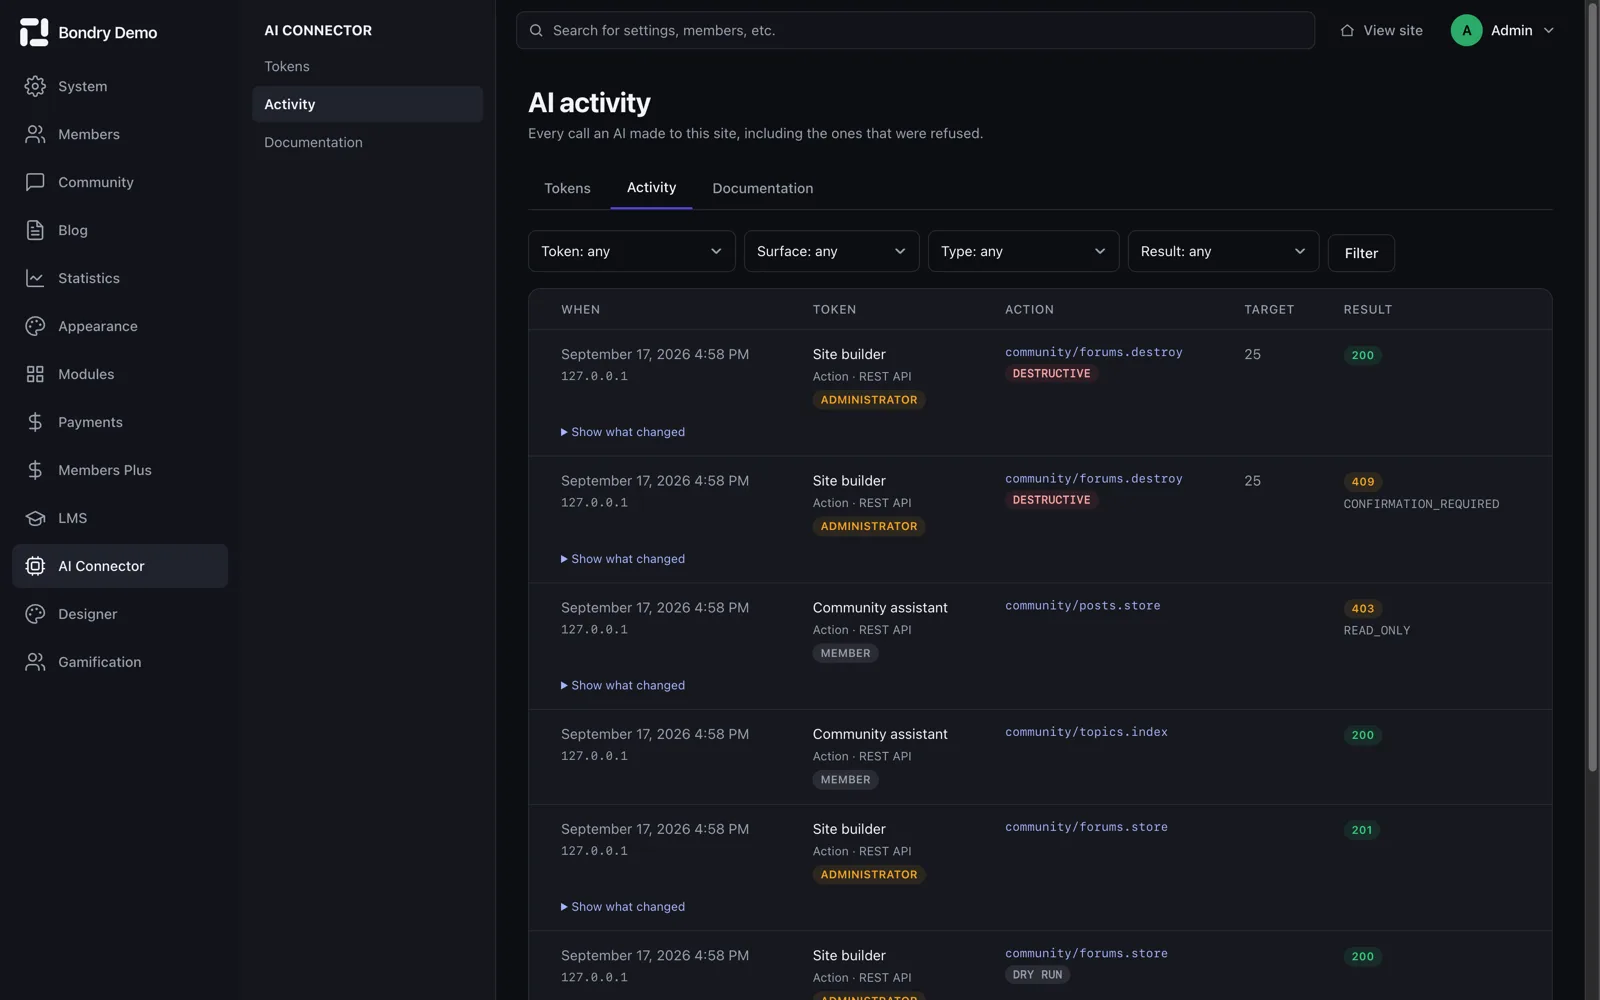This screenshot has height=1000, width=1600.
Task: Open the Statistics chart icon
Action: click(35, 278)
